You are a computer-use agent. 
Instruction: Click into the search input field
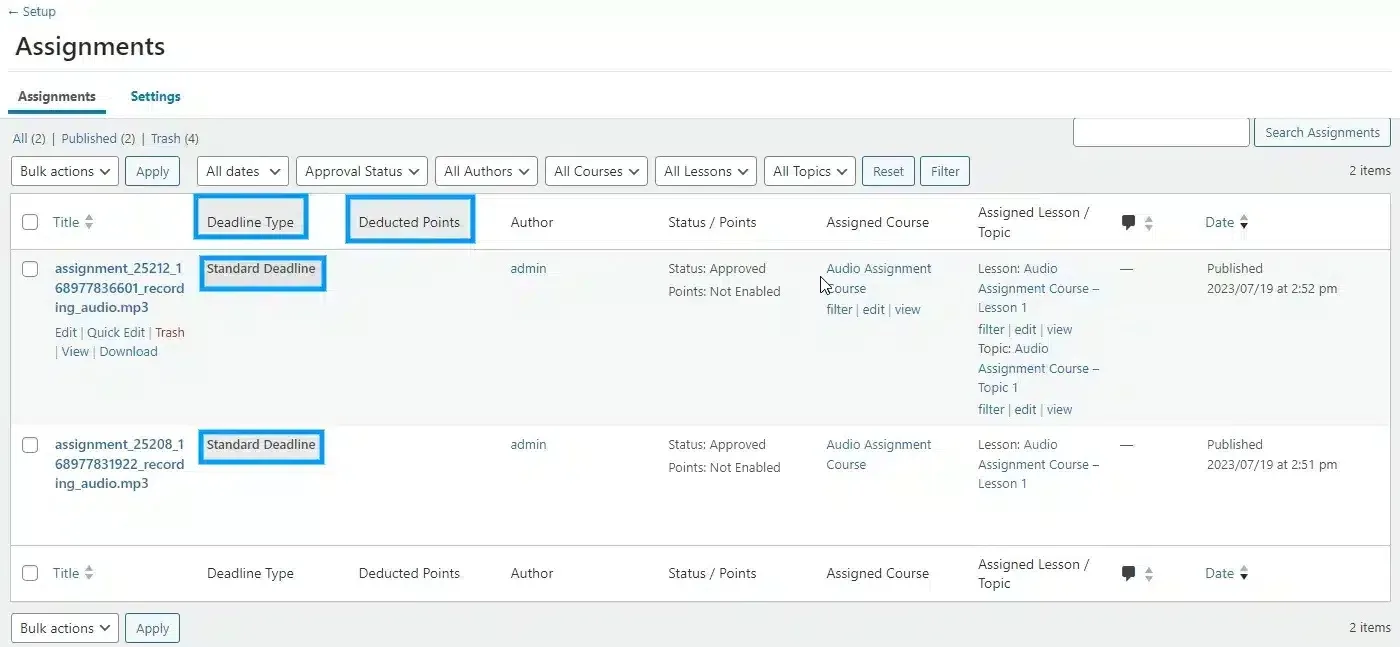(1160, 131)
